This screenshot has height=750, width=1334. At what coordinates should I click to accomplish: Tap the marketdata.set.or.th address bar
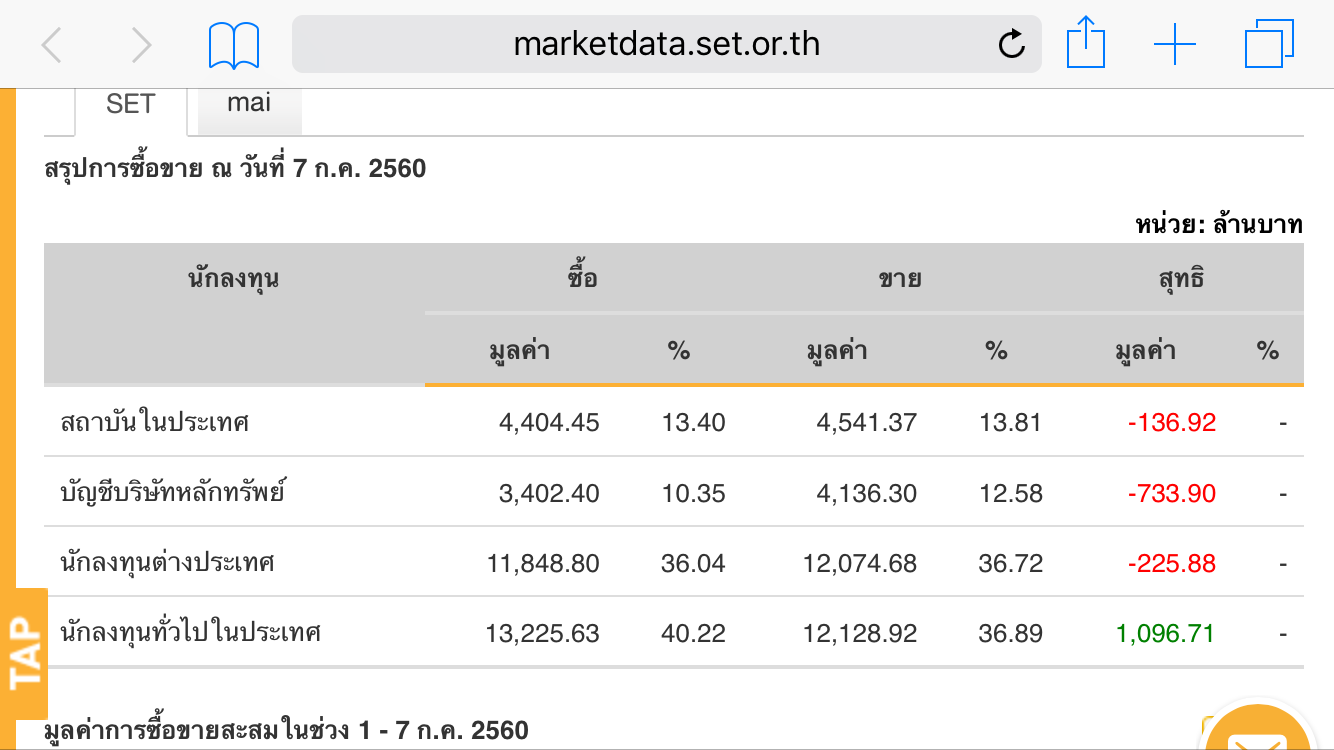[x=666, y=44]
